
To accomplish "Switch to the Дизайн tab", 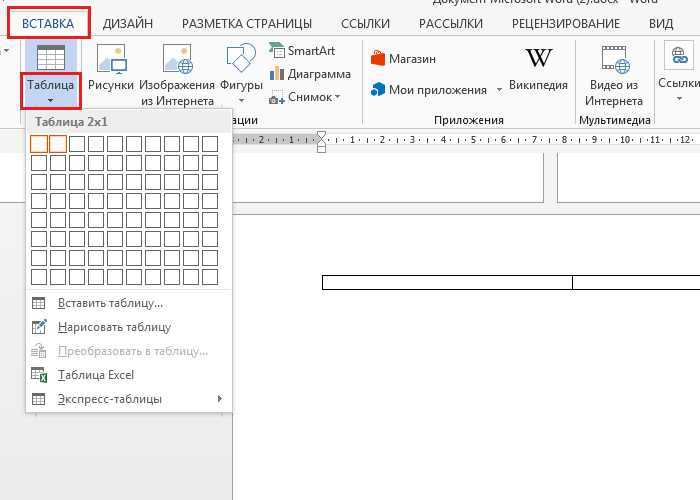I will tap(128, 23).
